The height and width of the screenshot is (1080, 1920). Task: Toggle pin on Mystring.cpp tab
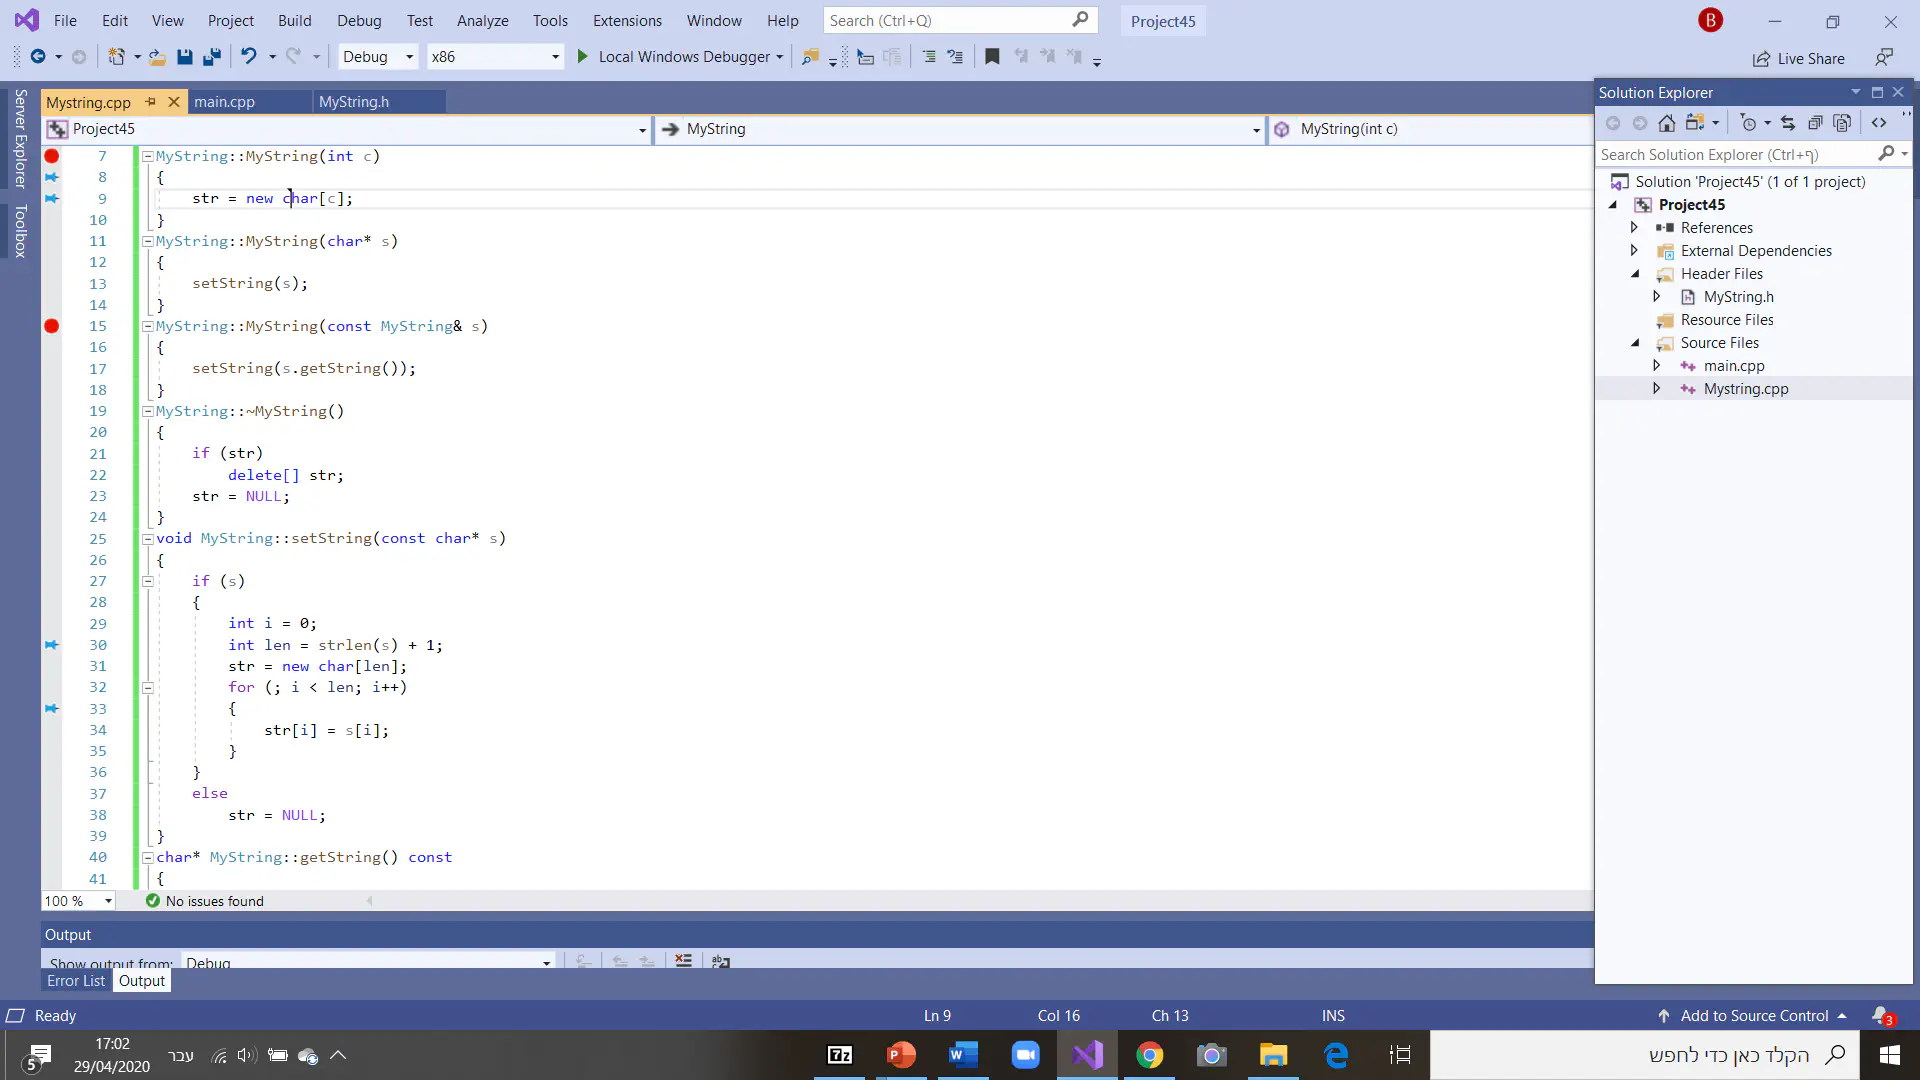click(150, 102)
